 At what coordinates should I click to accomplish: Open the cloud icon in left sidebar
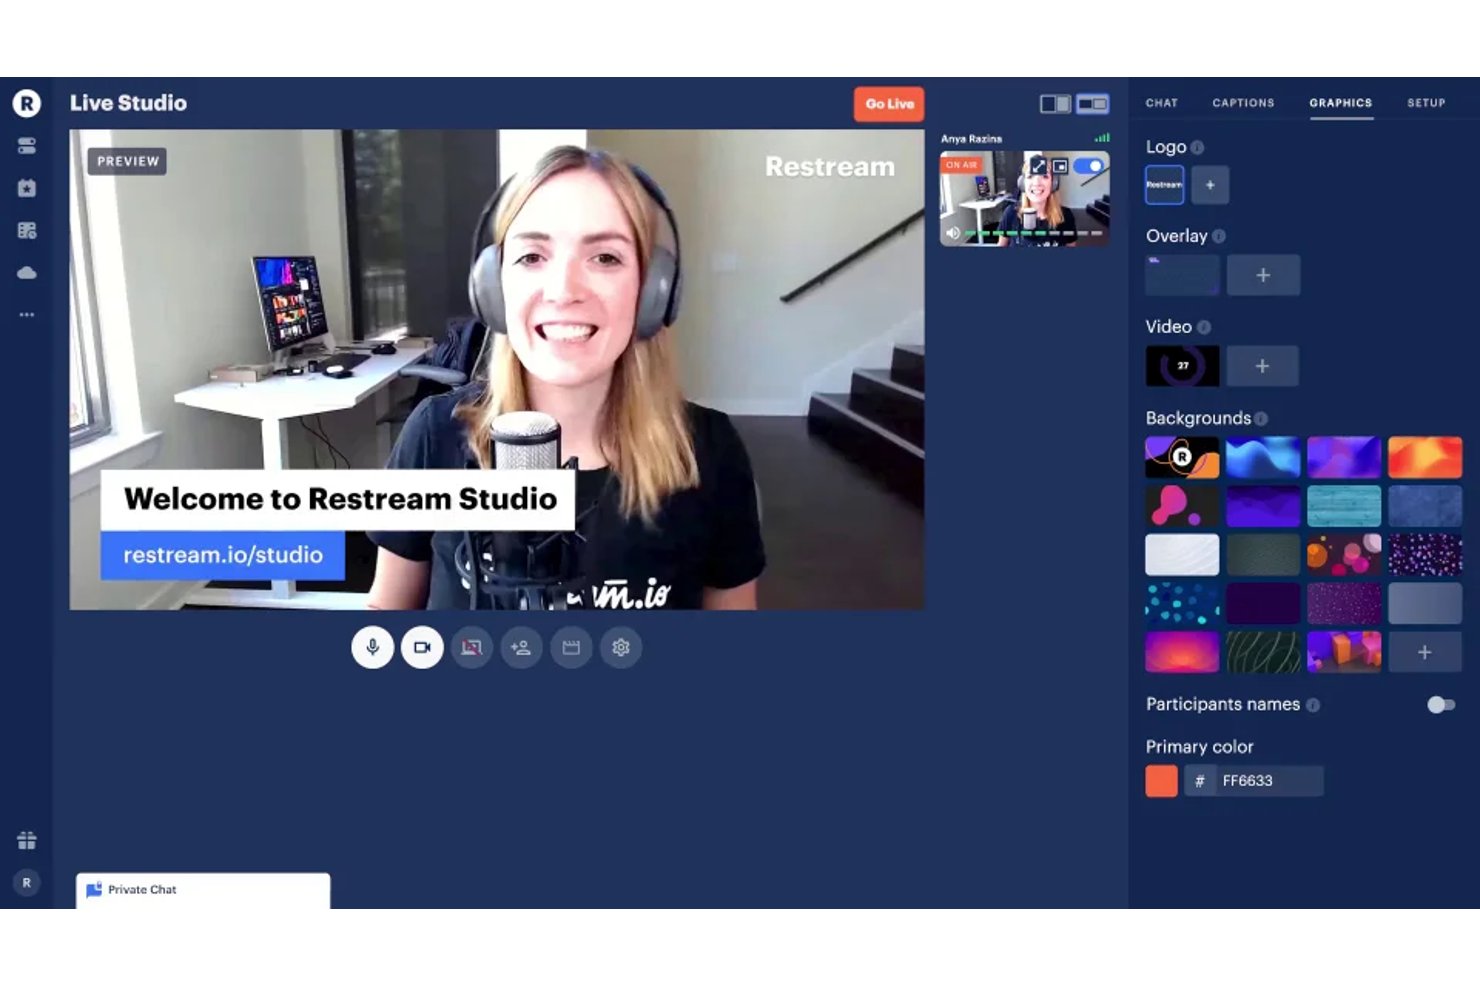coord(27,273)
